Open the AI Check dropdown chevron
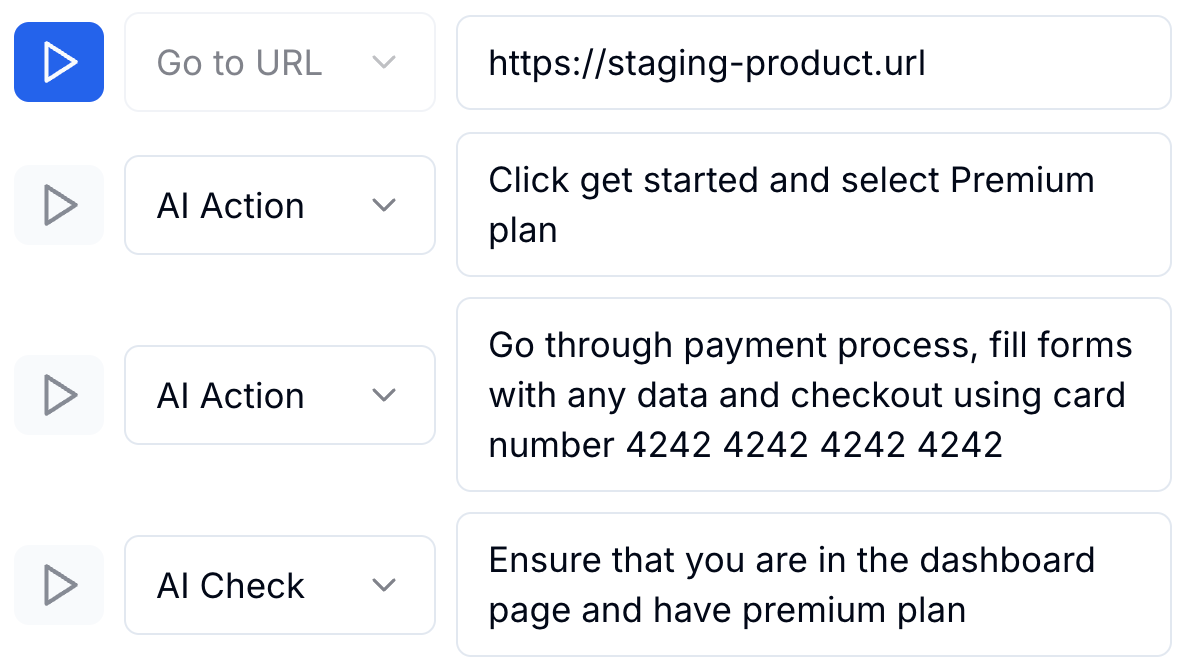The height and width of the screenshot is (670, 1186). tap(384, 585)
